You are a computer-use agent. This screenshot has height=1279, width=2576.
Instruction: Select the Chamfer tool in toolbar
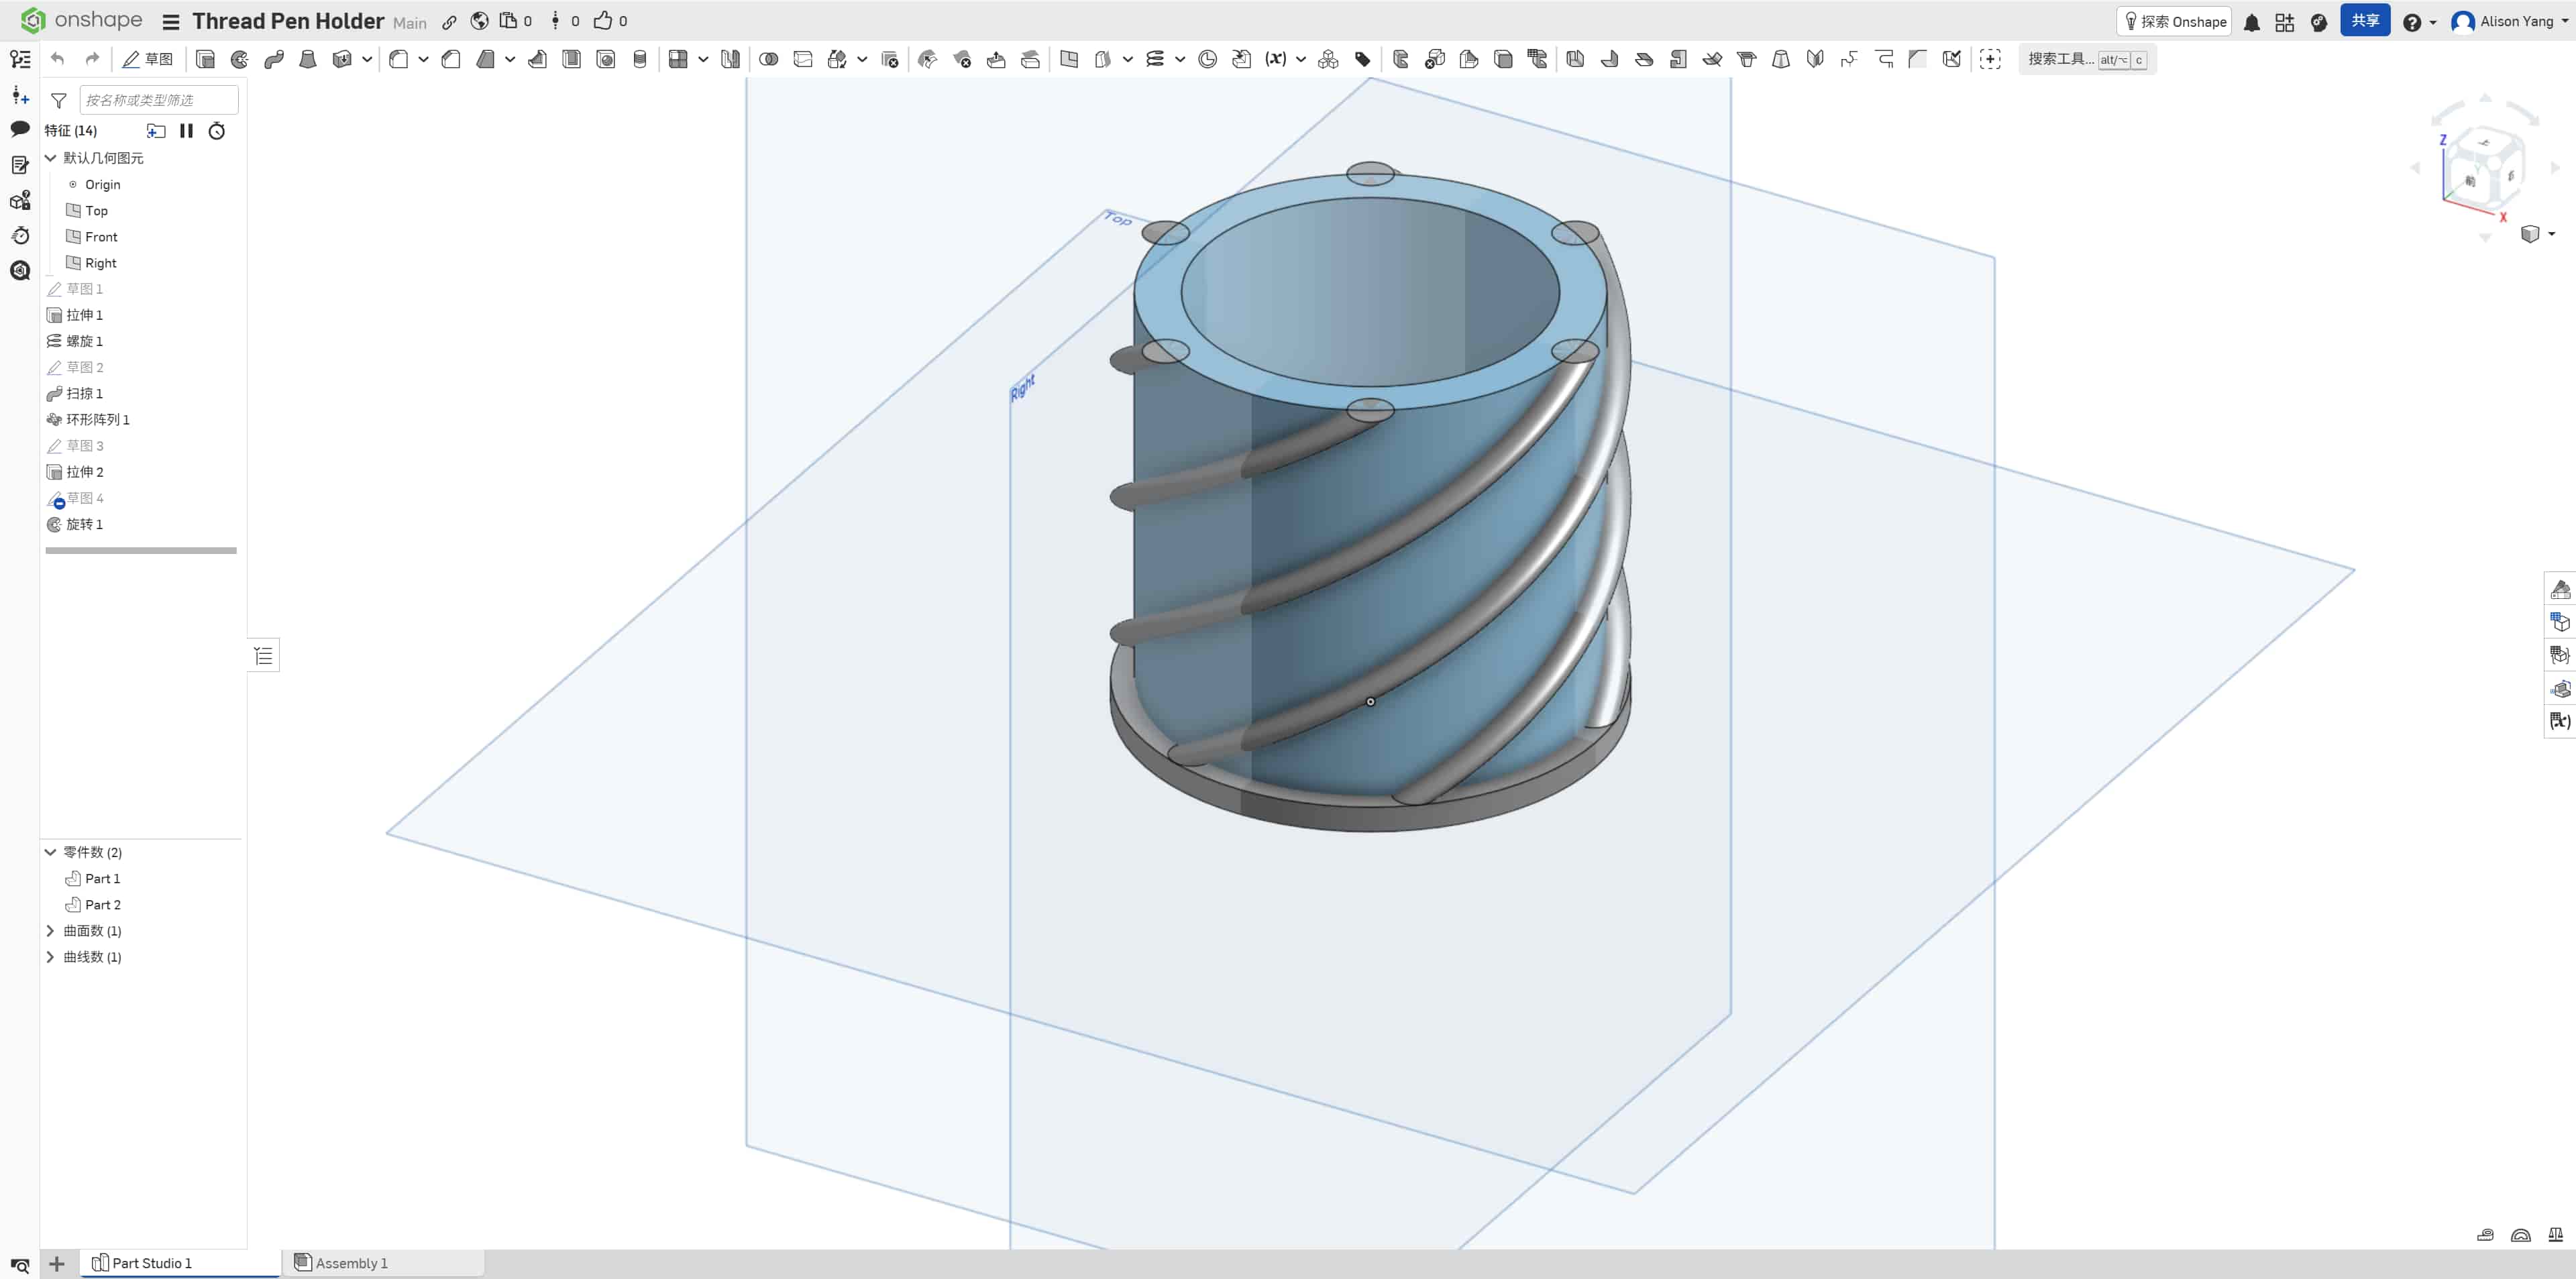coord(451,59)
